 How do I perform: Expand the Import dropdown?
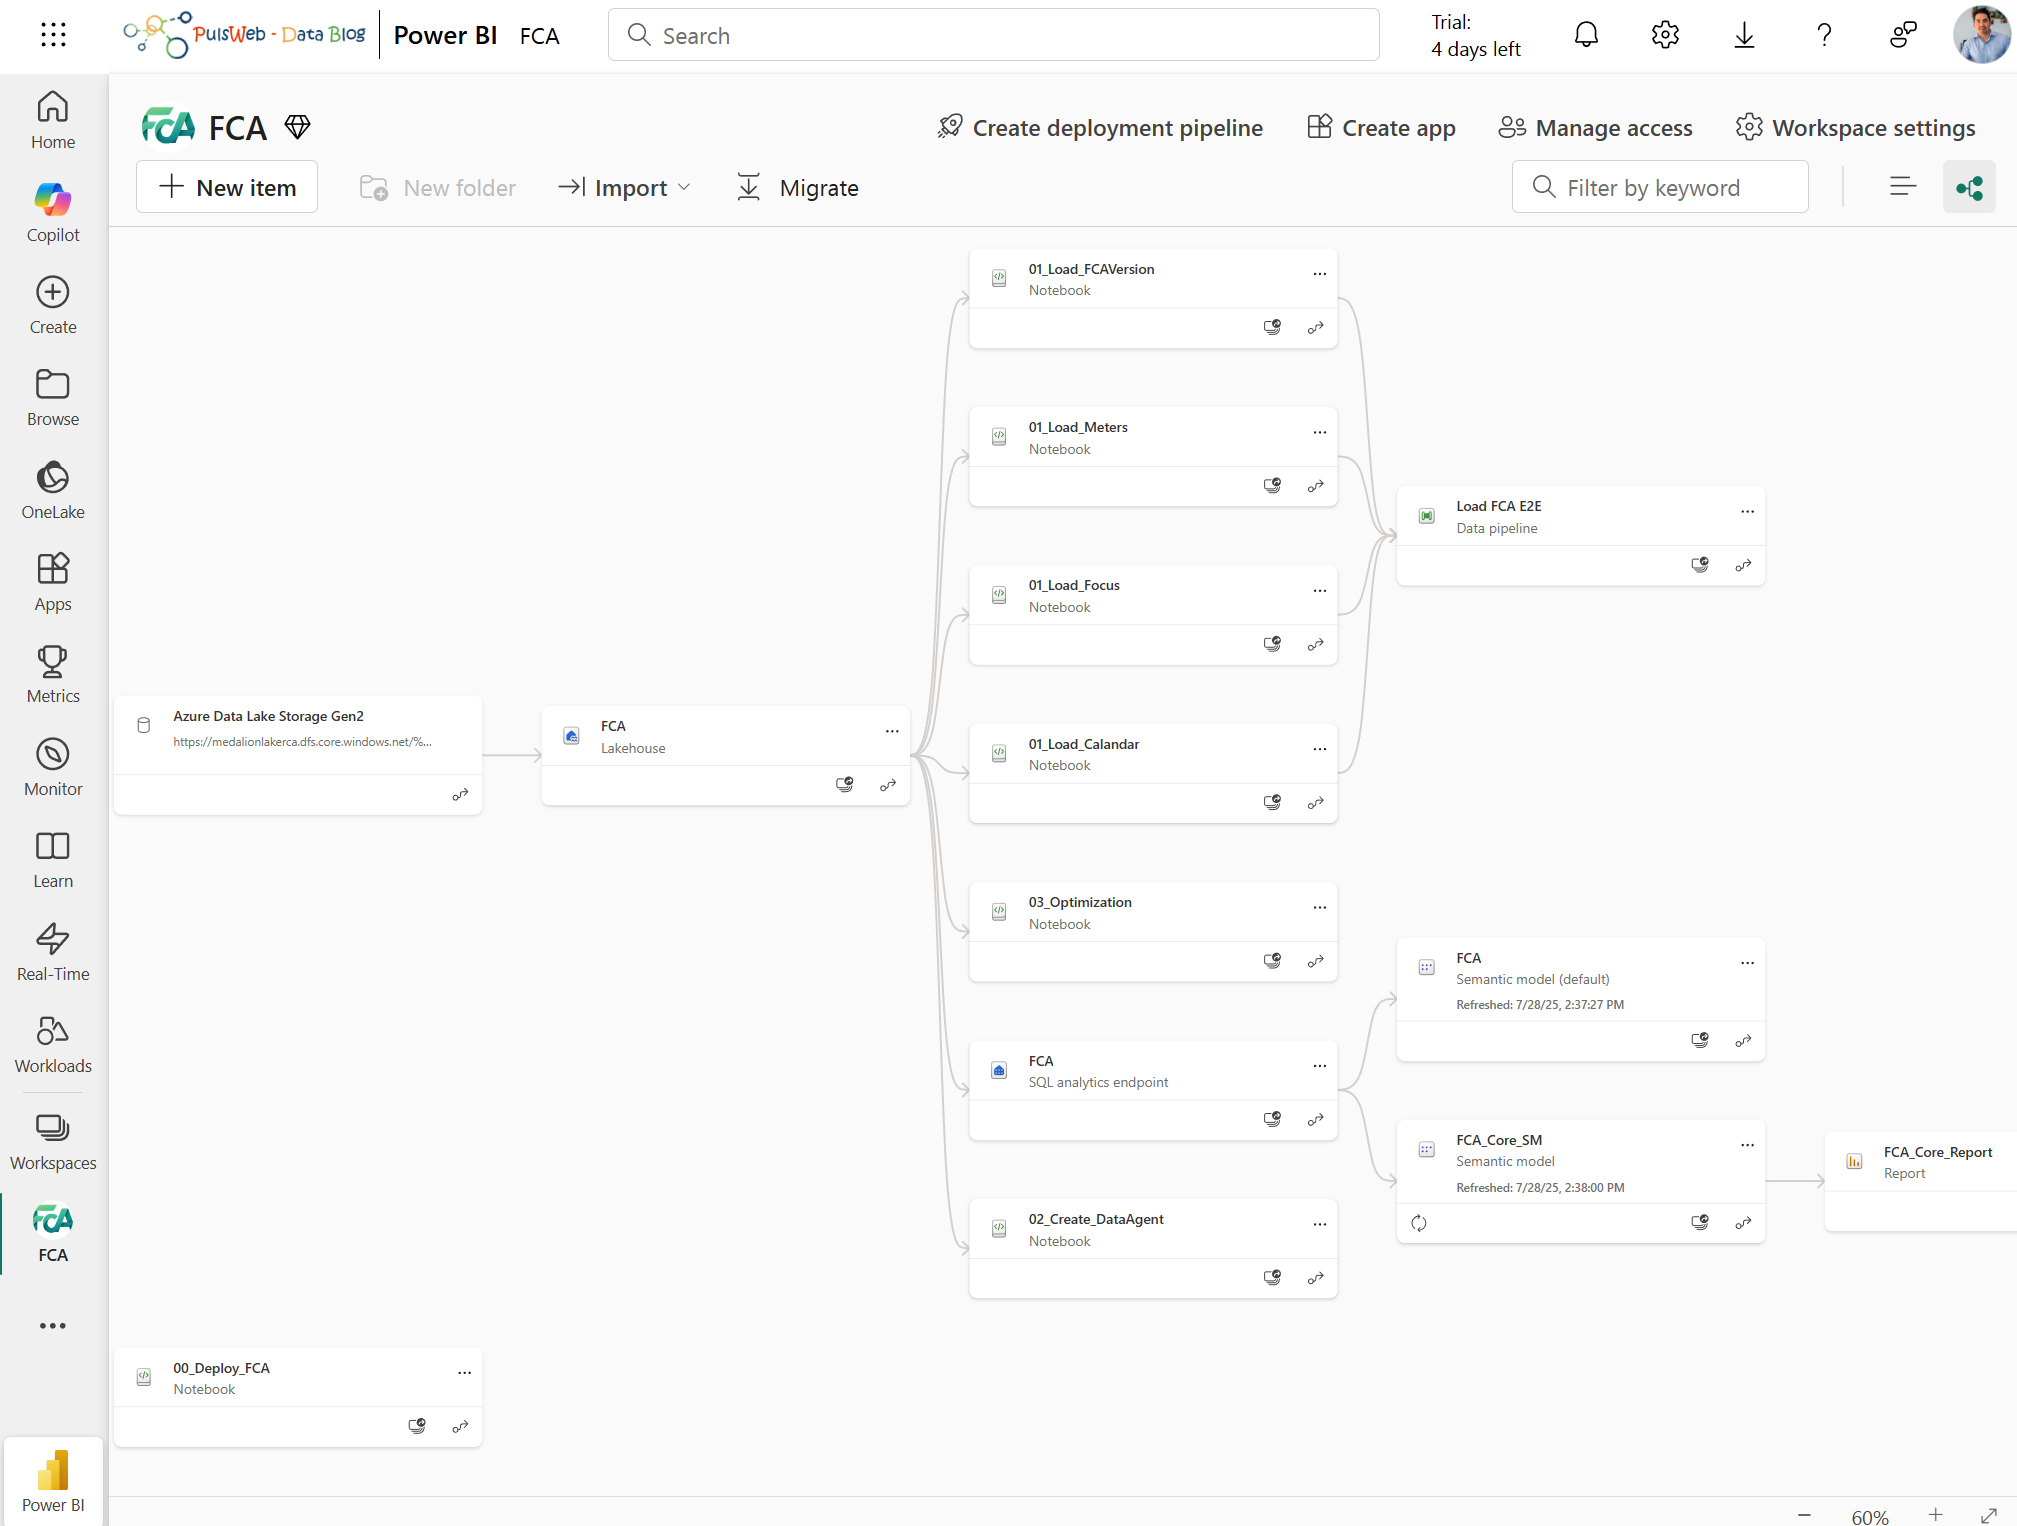626,187
